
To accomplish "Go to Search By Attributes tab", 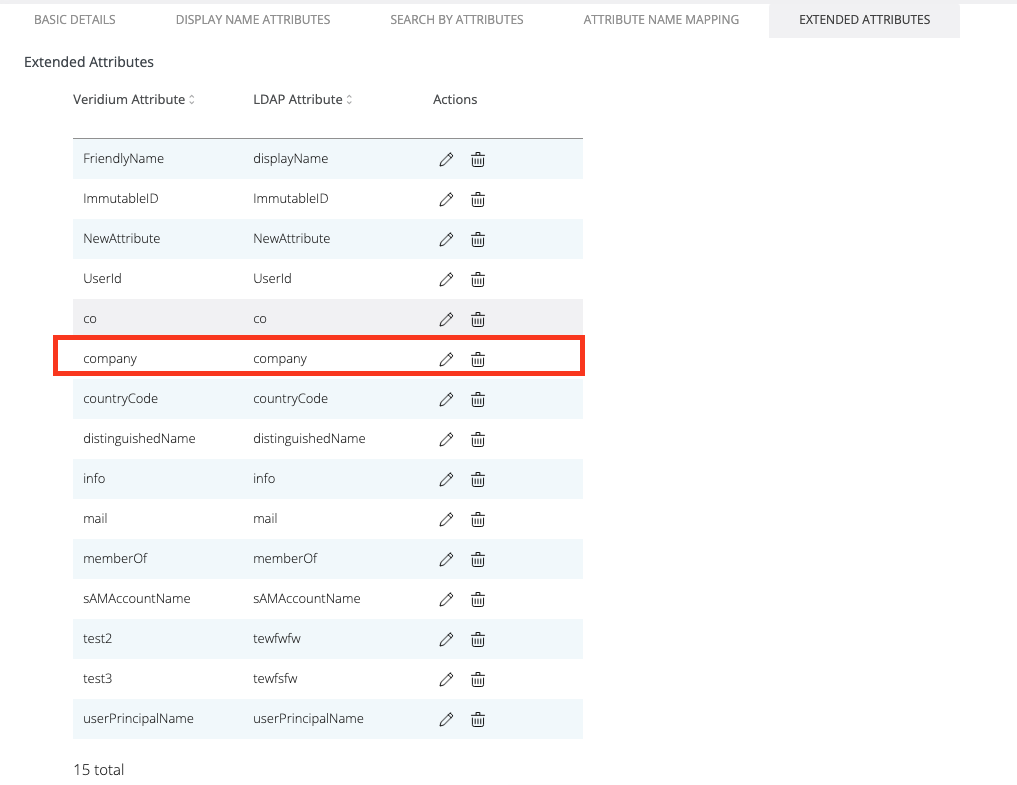I will pos(456,20).
